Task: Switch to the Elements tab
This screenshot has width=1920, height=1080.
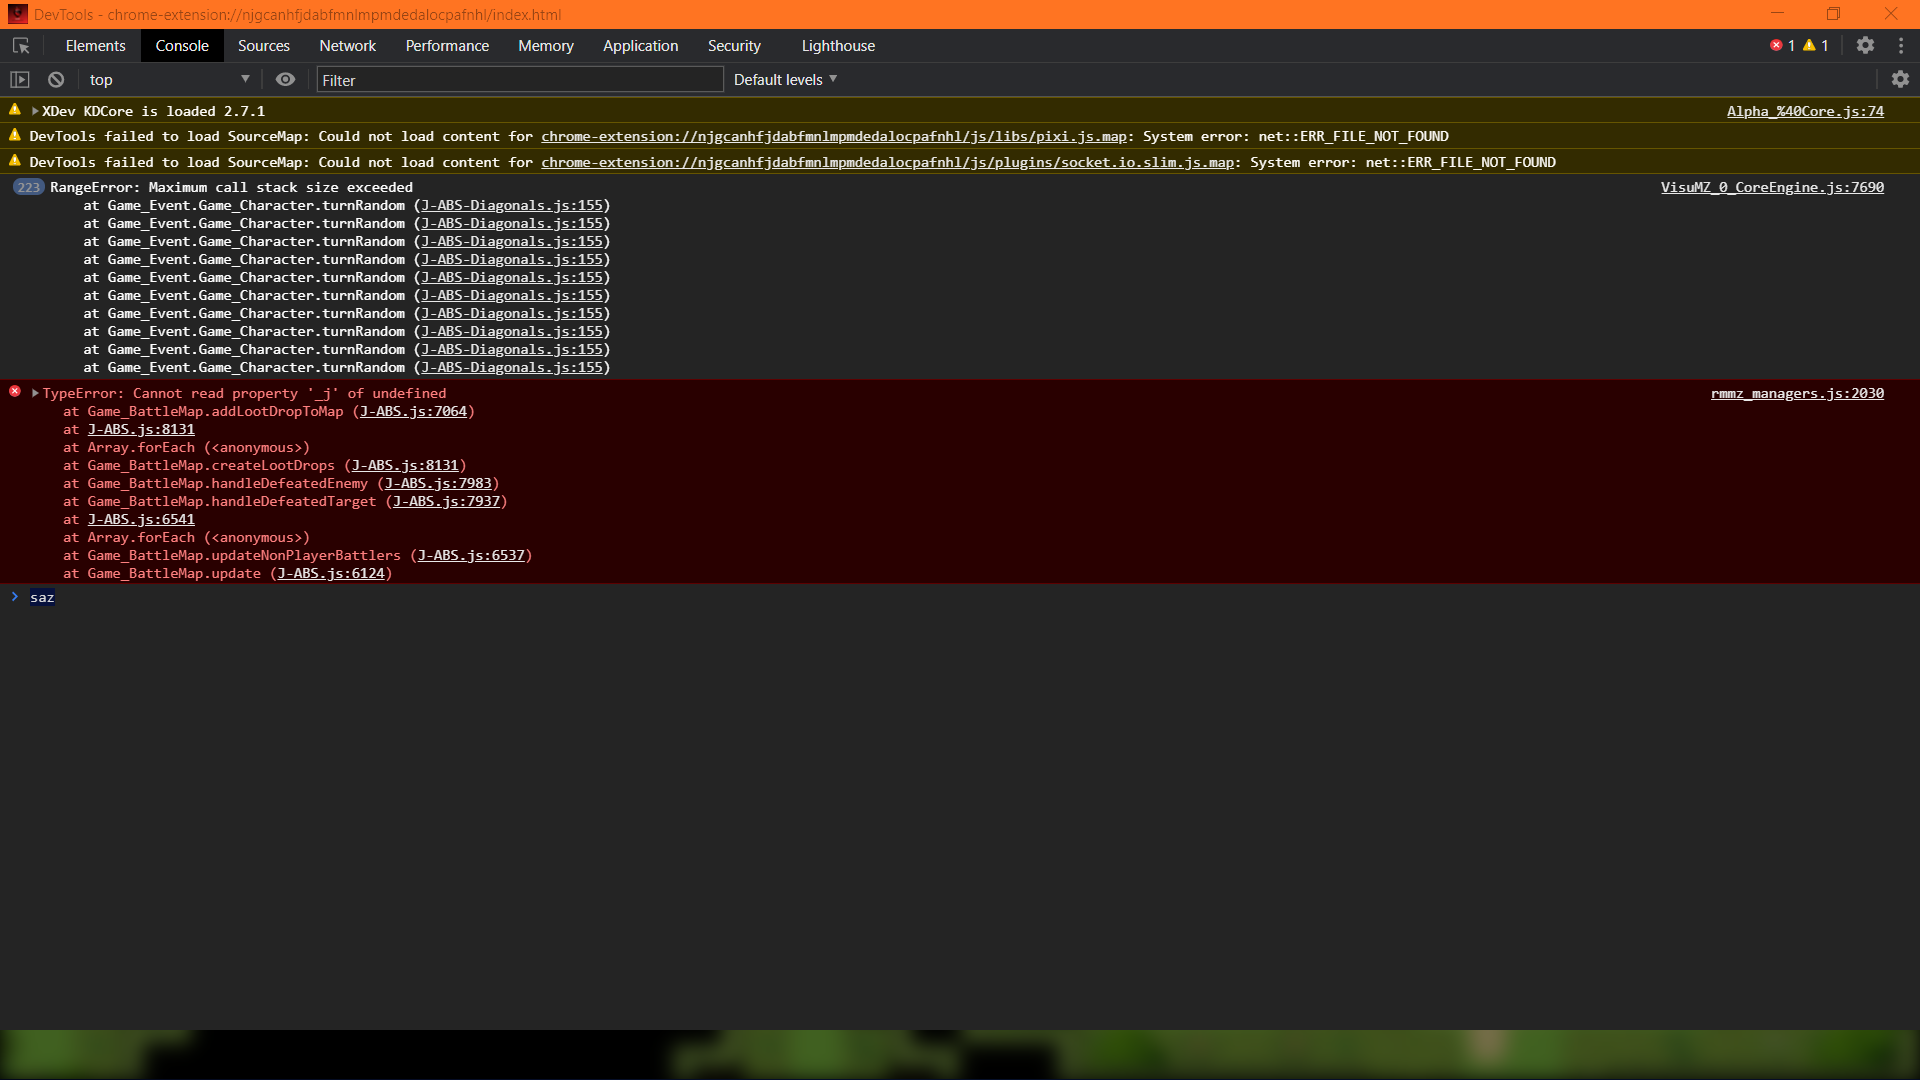Action: click(x=95, y=46)
